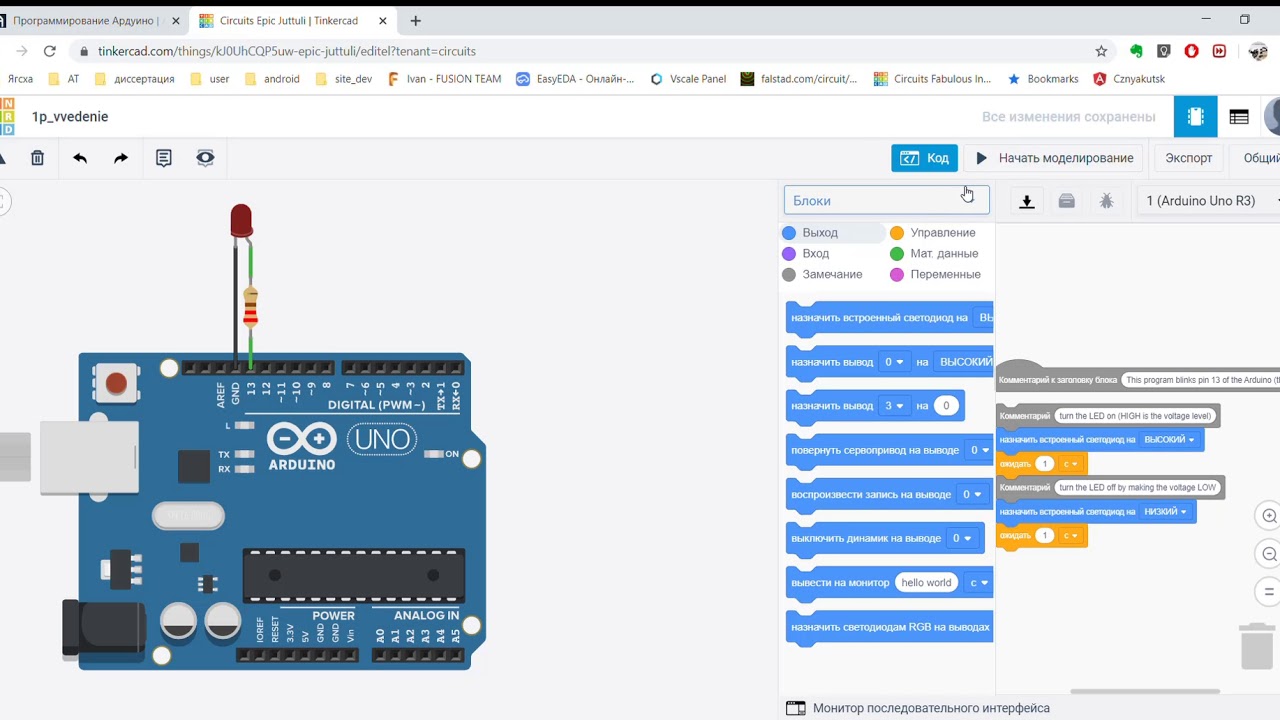
Task: Zoom out on the code workspace
Action: [x=1269, y=554]
